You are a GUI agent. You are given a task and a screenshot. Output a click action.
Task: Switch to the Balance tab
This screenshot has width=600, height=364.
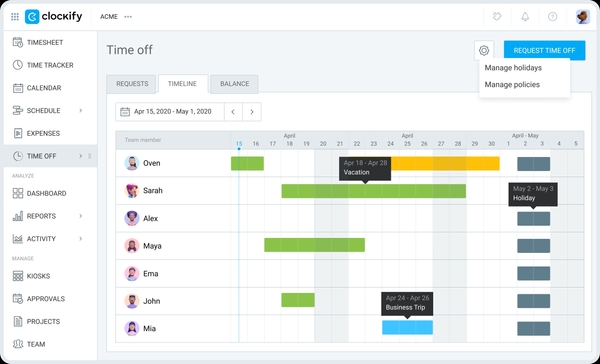pos(235,84)
